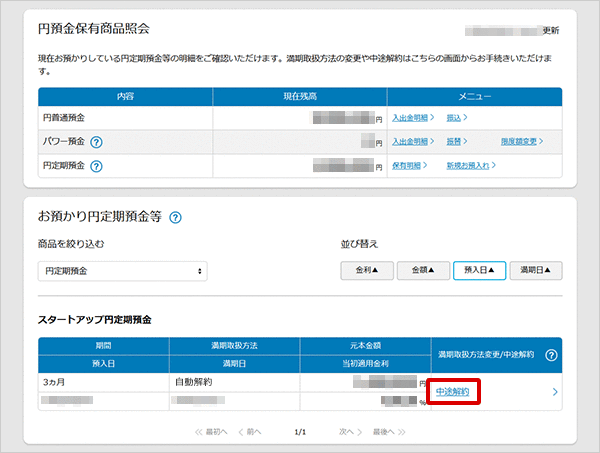Click 中途解約 link
The width and height of the screenshot is (600, 453).
(x=452, y=392)
